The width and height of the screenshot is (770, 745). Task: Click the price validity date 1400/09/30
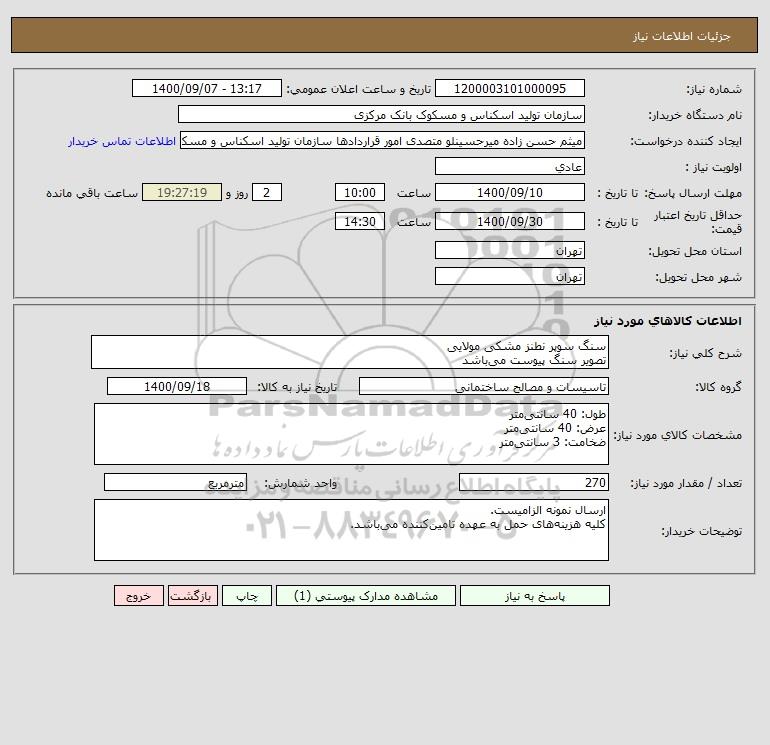(510, 221)
